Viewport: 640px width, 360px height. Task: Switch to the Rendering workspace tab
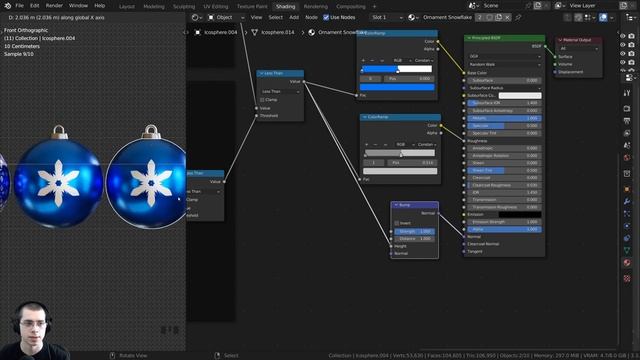click(x=316, y=7)
